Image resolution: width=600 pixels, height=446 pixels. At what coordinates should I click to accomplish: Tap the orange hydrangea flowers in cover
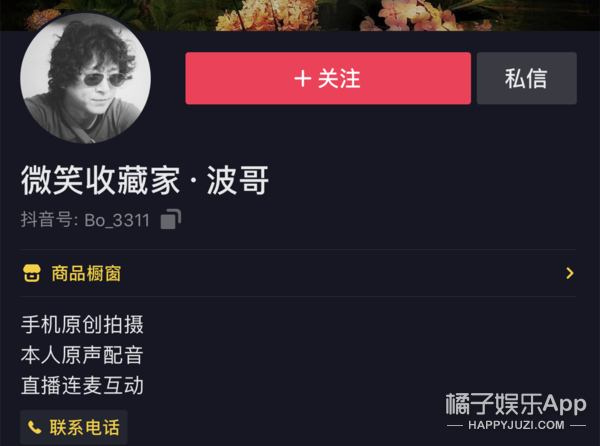pyautogui.click(x=268, y=17)
